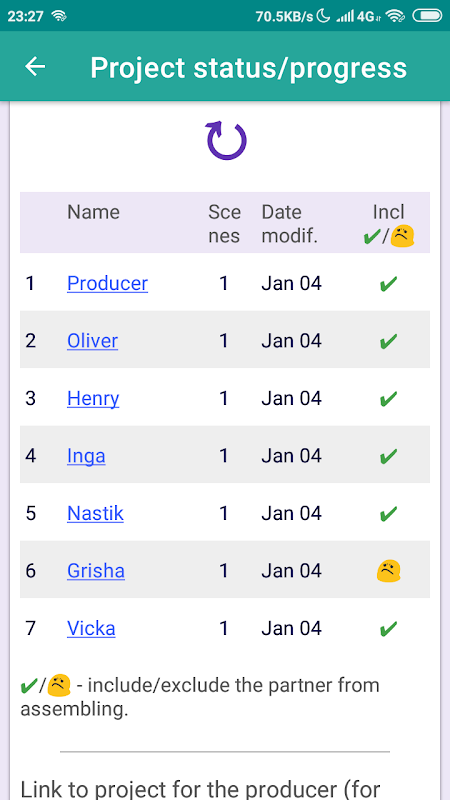Viewport: 450px width, 800px height.
Task: Toggle include checkmark for Henry
Action: (389, 398)
